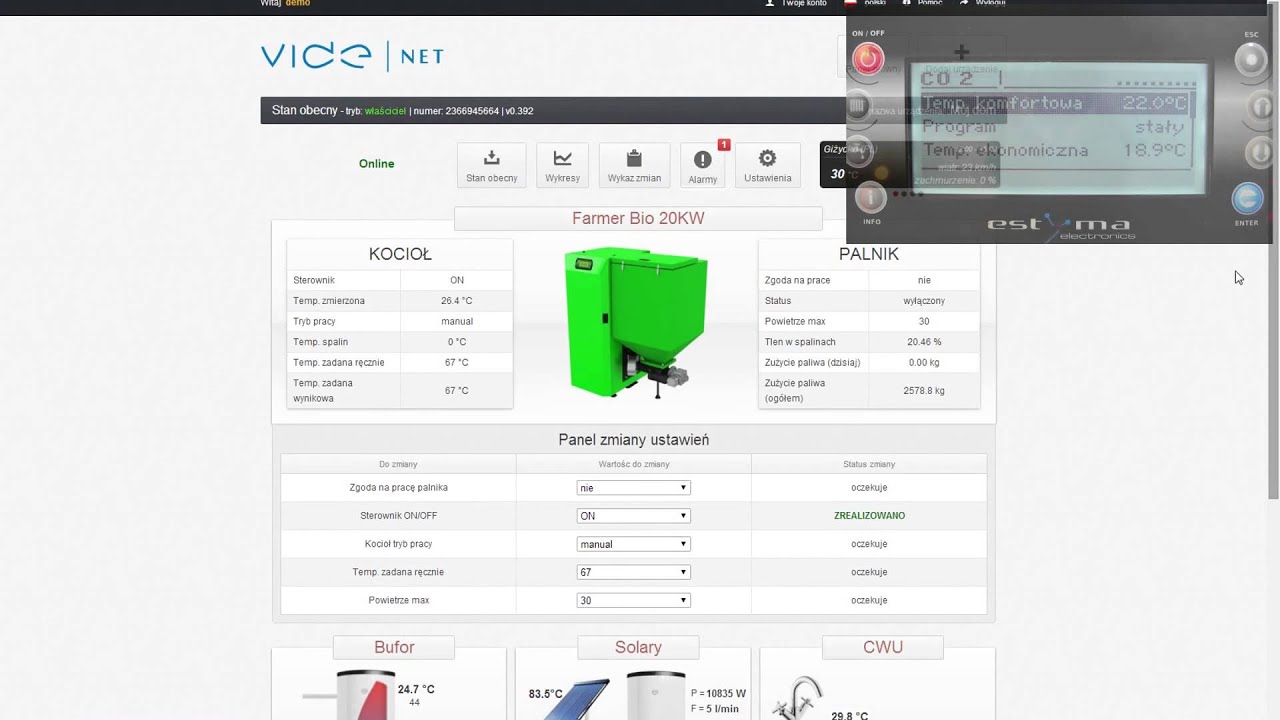Click the green Farmer Bio boiler image

(x=636, y=322)
